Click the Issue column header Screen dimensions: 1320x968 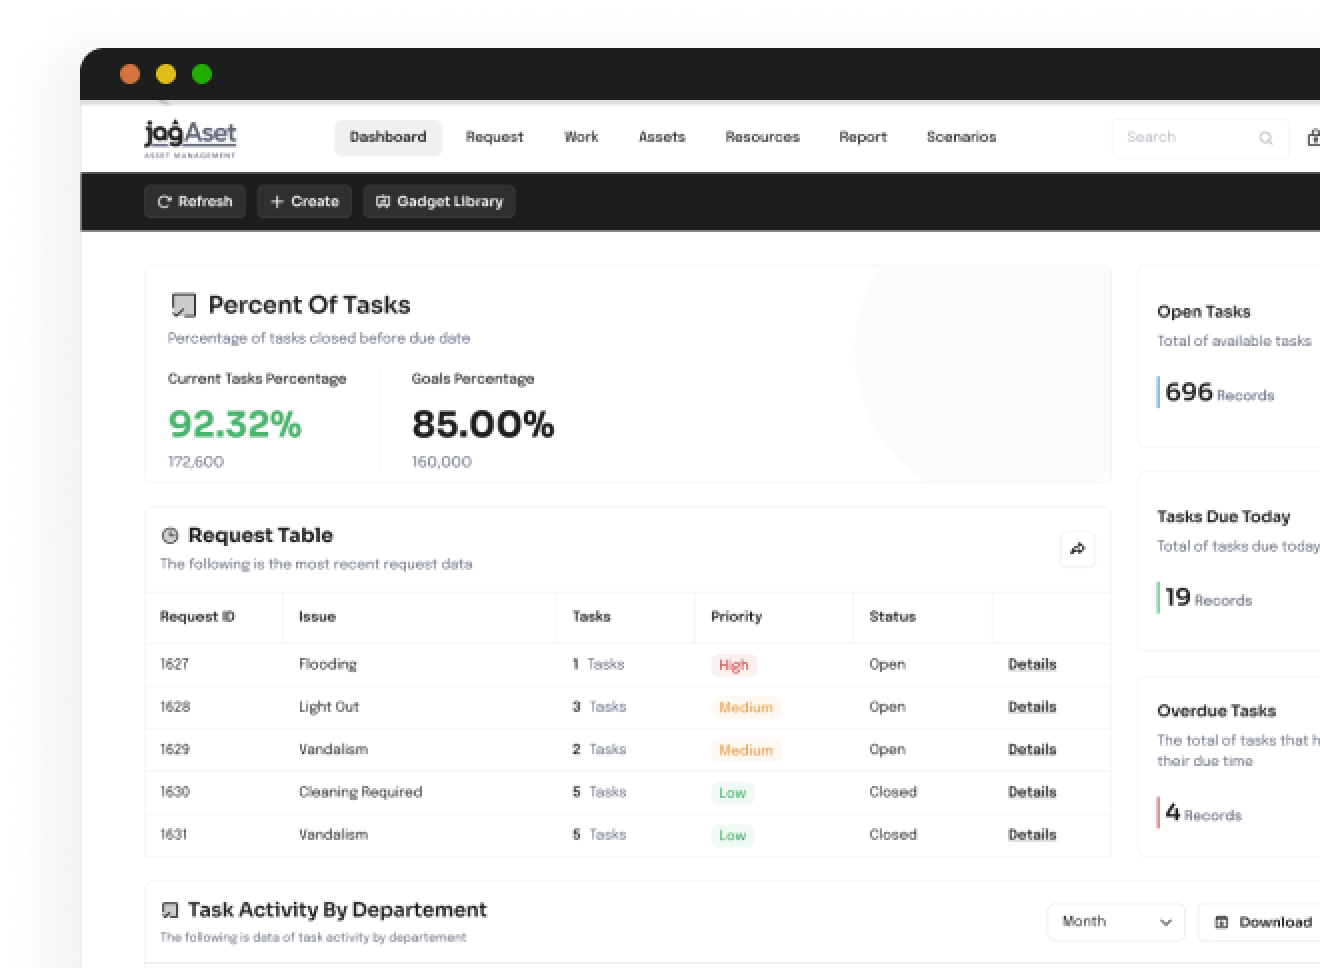coord(317,616)
